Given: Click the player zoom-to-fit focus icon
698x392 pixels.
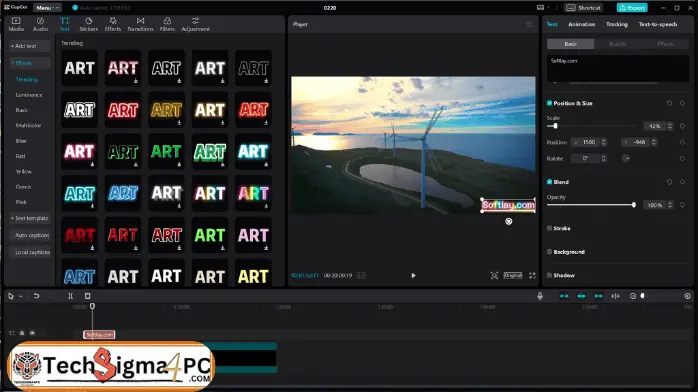Looking at the screenshot, I should coord(494,275).
